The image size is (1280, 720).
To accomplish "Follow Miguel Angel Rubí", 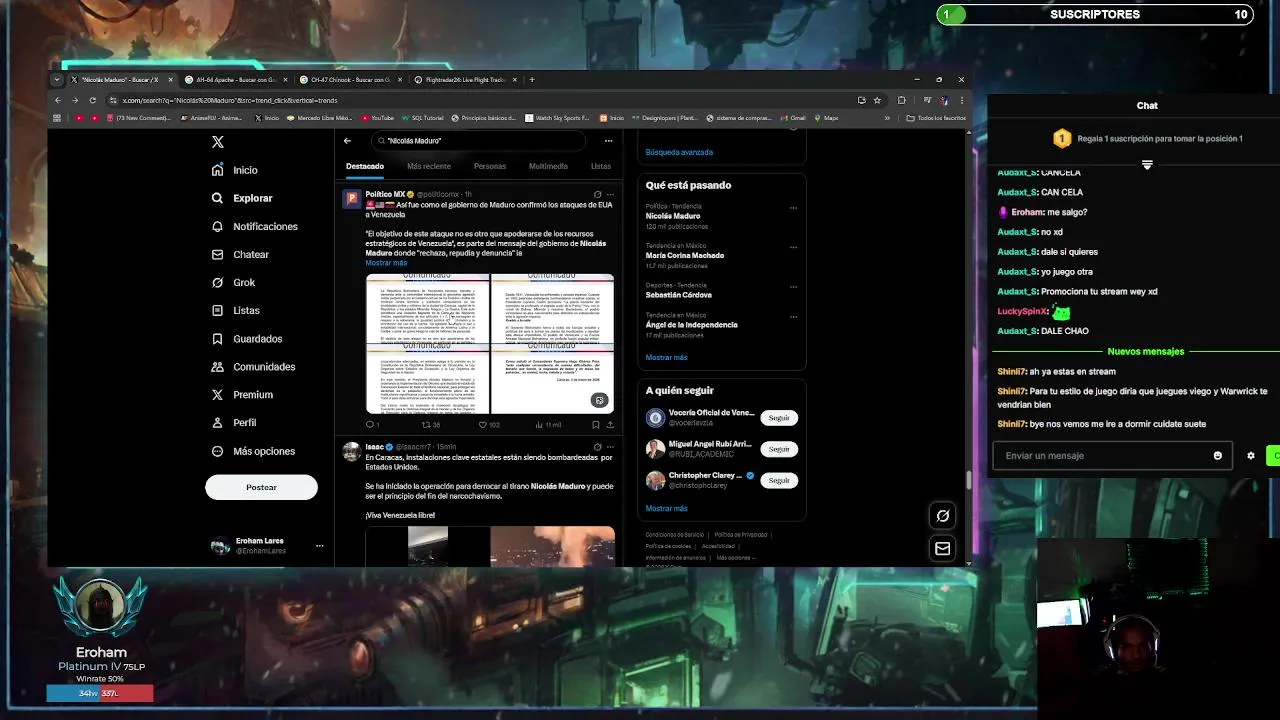I will 779,449.
